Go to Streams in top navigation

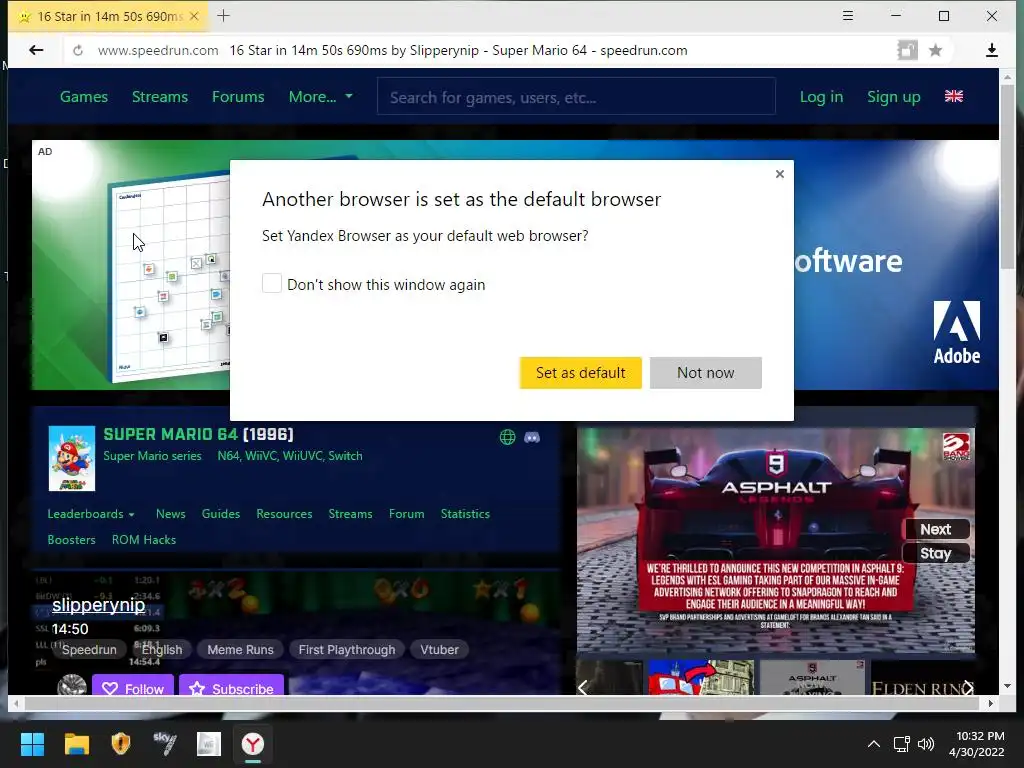pos(160,97)
